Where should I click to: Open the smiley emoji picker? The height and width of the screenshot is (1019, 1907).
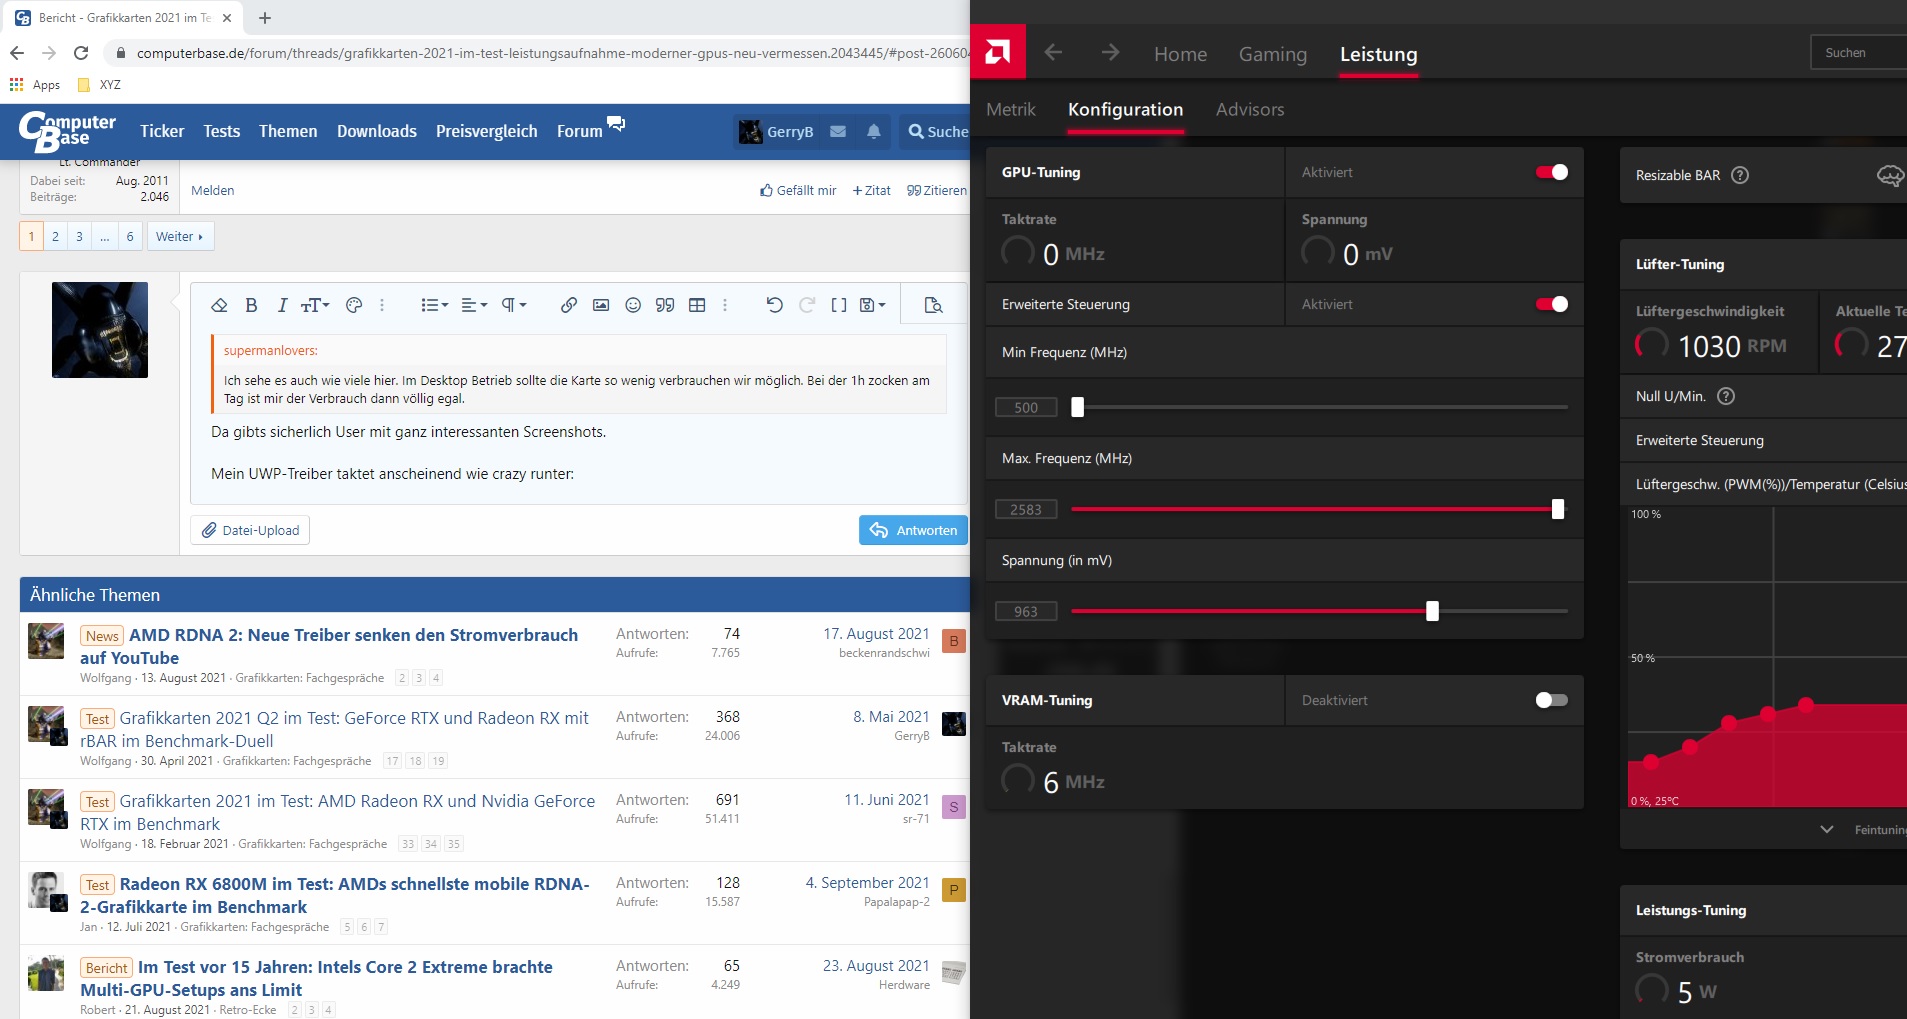click(x=633, y=305)
